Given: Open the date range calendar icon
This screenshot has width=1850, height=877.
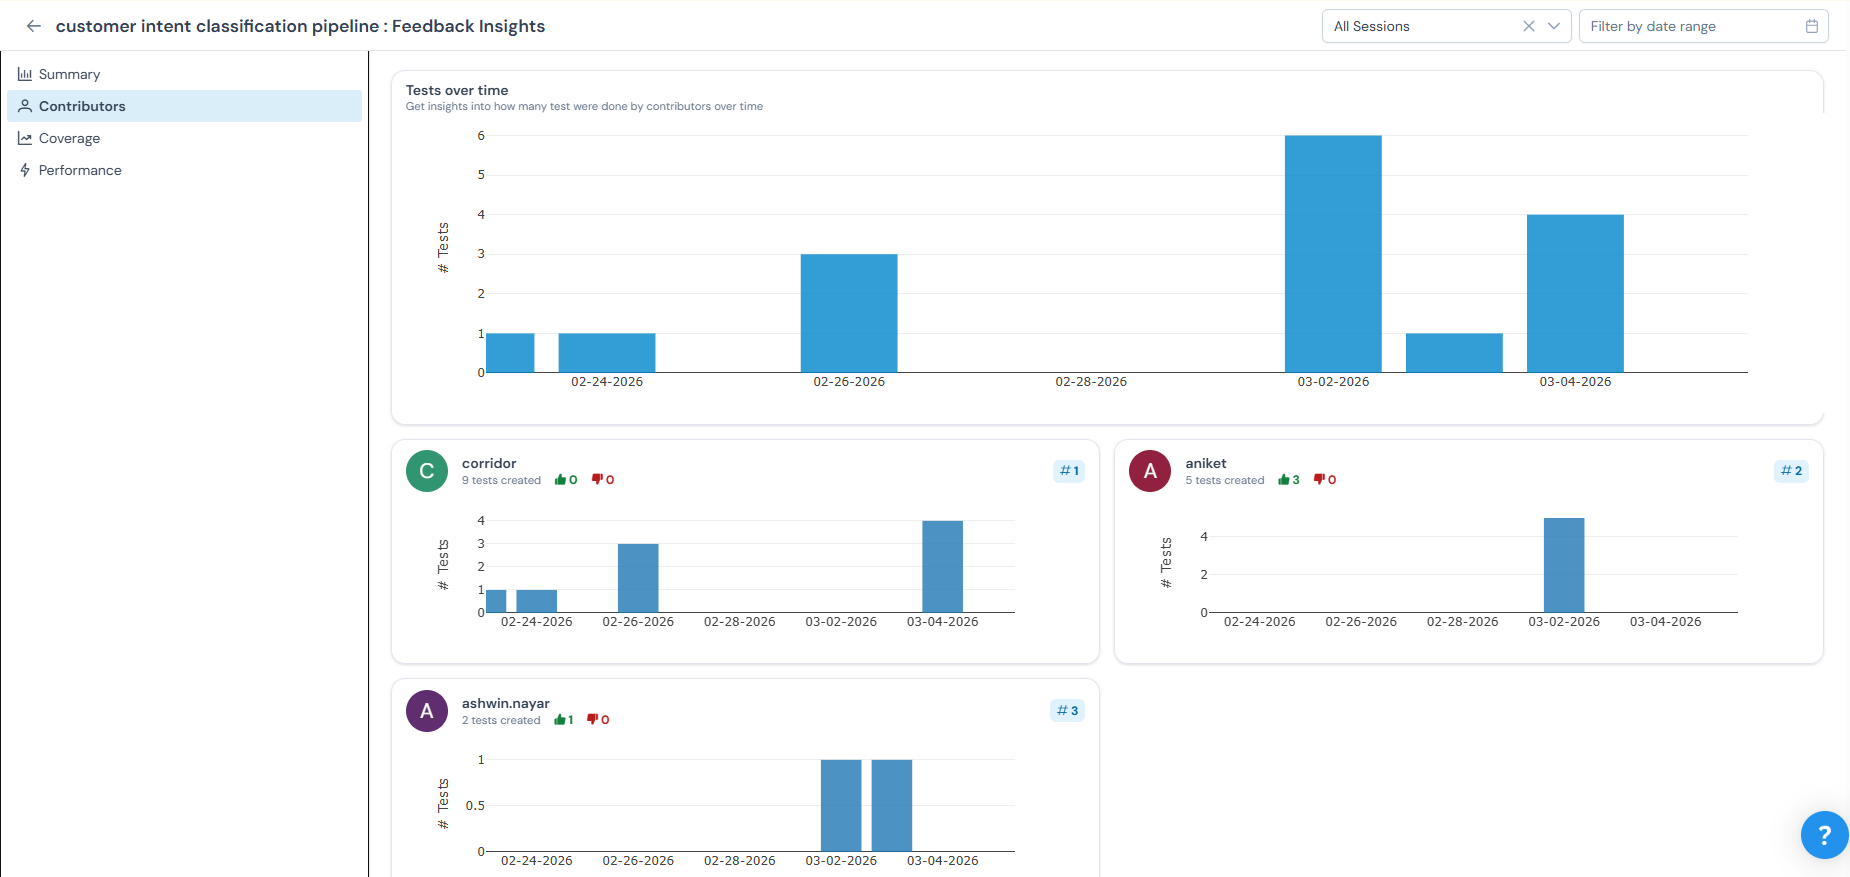Looking at the screenshot, I should click(1811, 26).
